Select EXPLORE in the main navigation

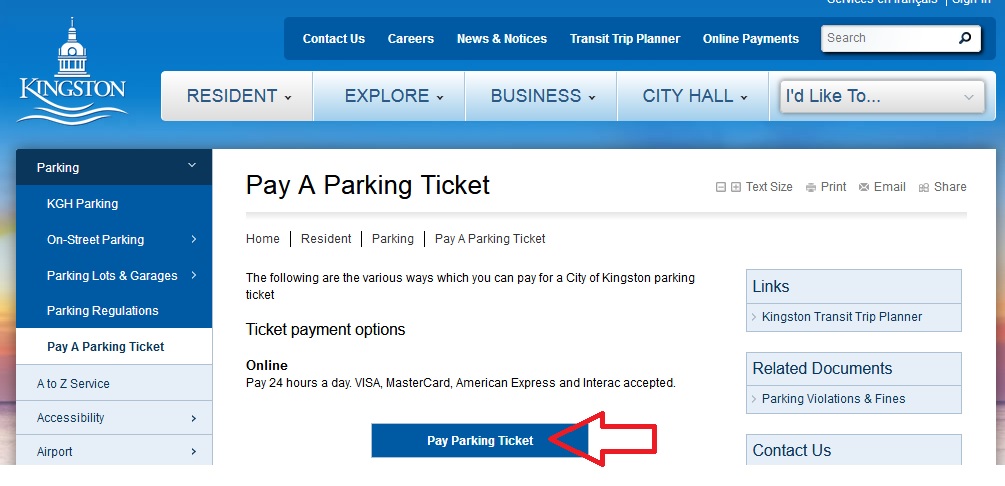[393, 97]
